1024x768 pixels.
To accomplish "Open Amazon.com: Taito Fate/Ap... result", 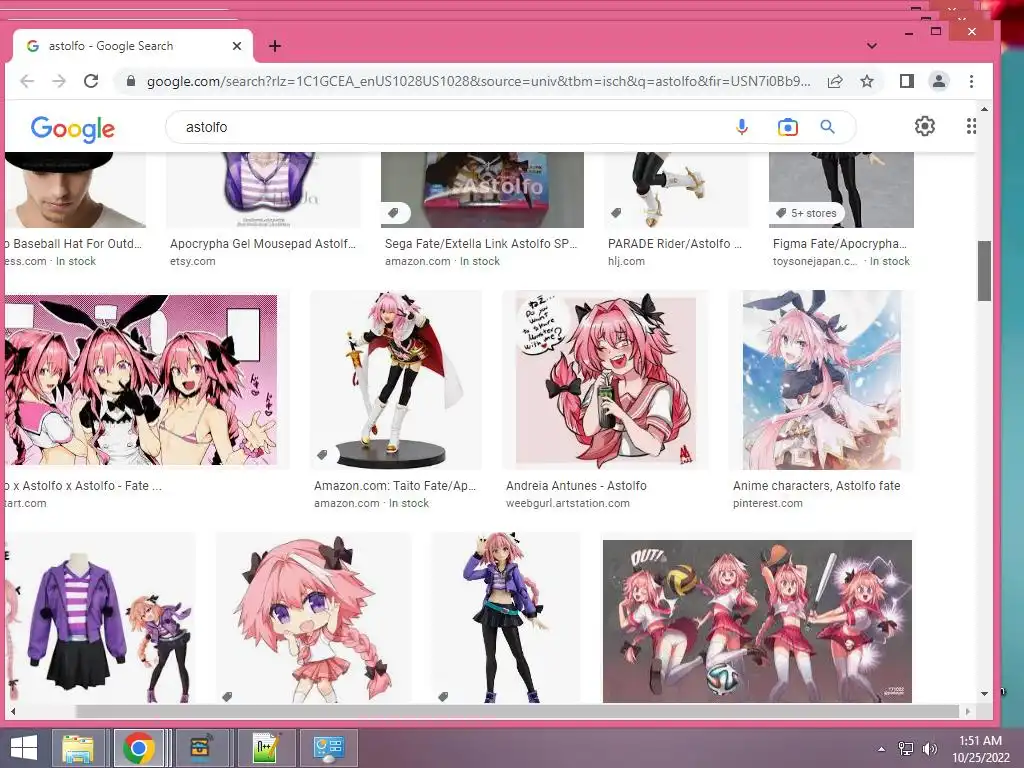I will 395,486.
